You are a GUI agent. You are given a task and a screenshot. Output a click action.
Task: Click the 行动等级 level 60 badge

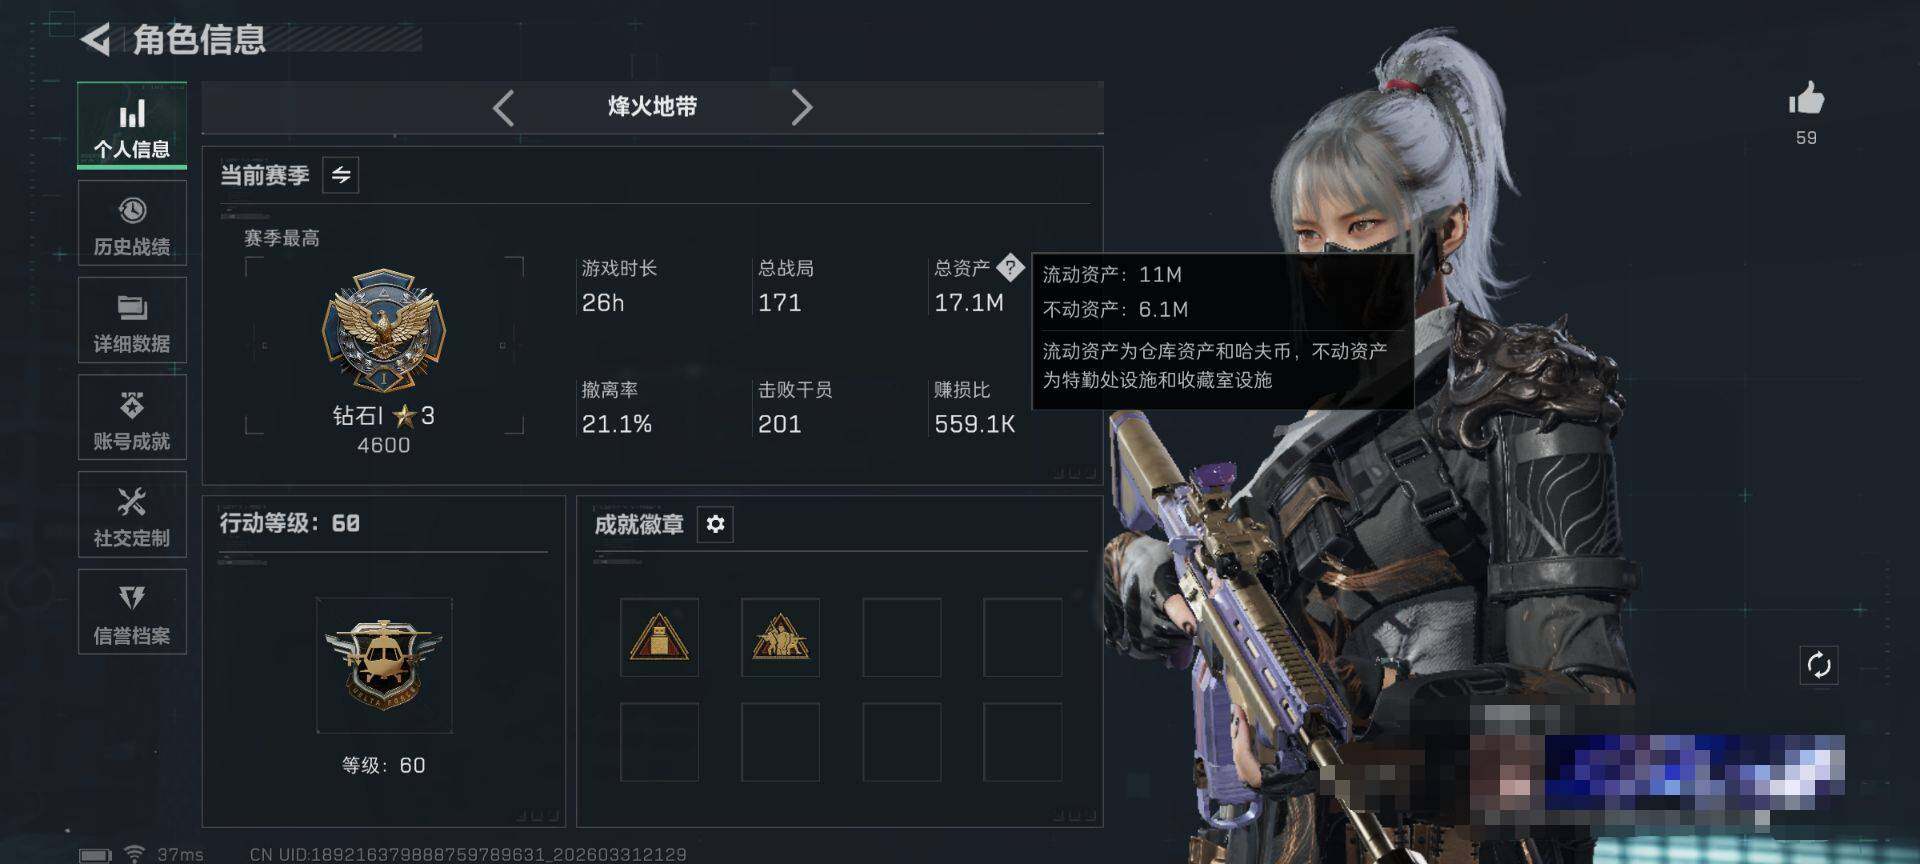coord(384,665)
